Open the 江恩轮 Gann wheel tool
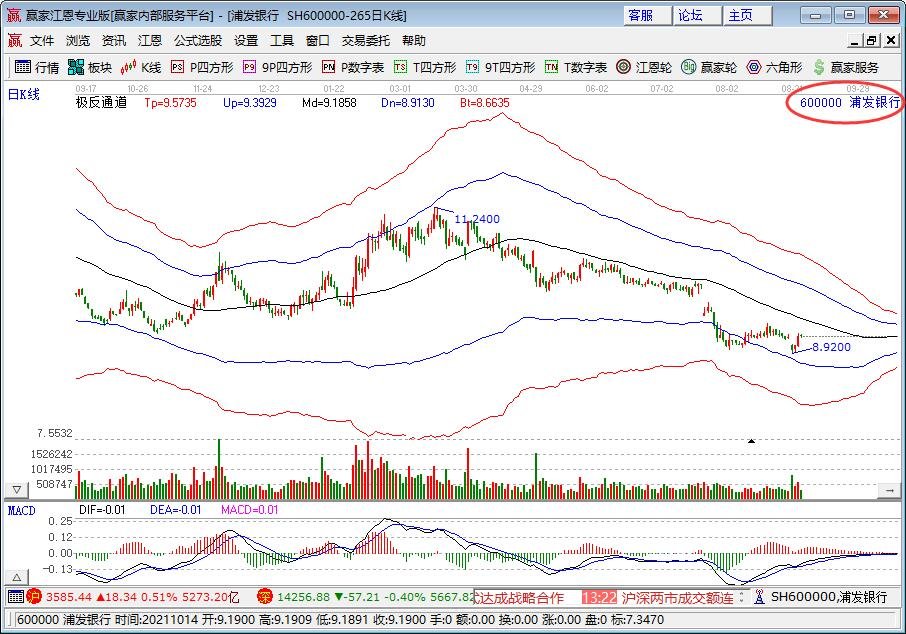The width and height of the screenshot is (906, 634). pyautogui.click(x=644, y=68)
